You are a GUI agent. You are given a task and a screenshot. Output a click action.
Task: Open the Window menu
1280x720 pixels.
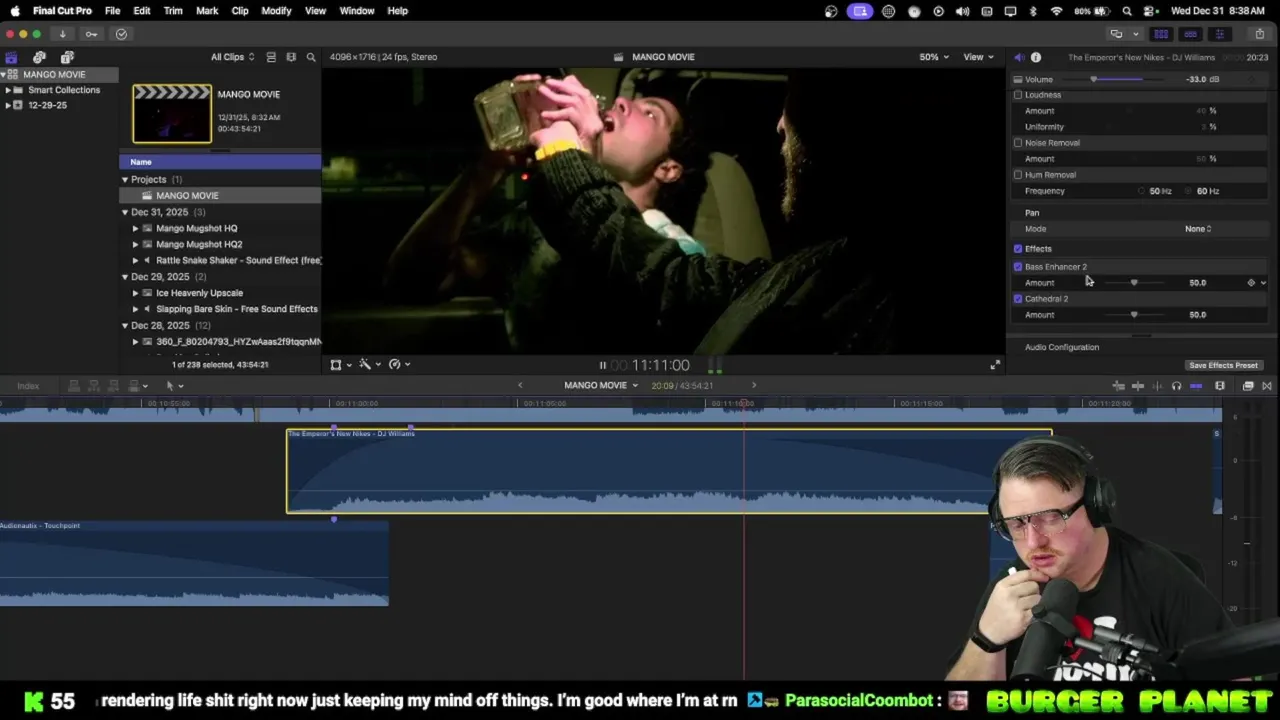[x=357, y=11]
